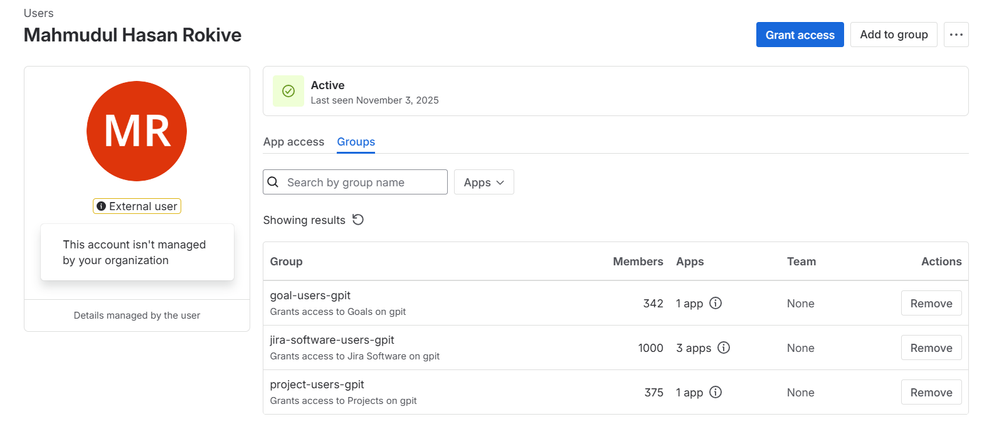Click 'Grants access to Jira Software on gpit'
This screenshot has height=446, width=999.
355,356
